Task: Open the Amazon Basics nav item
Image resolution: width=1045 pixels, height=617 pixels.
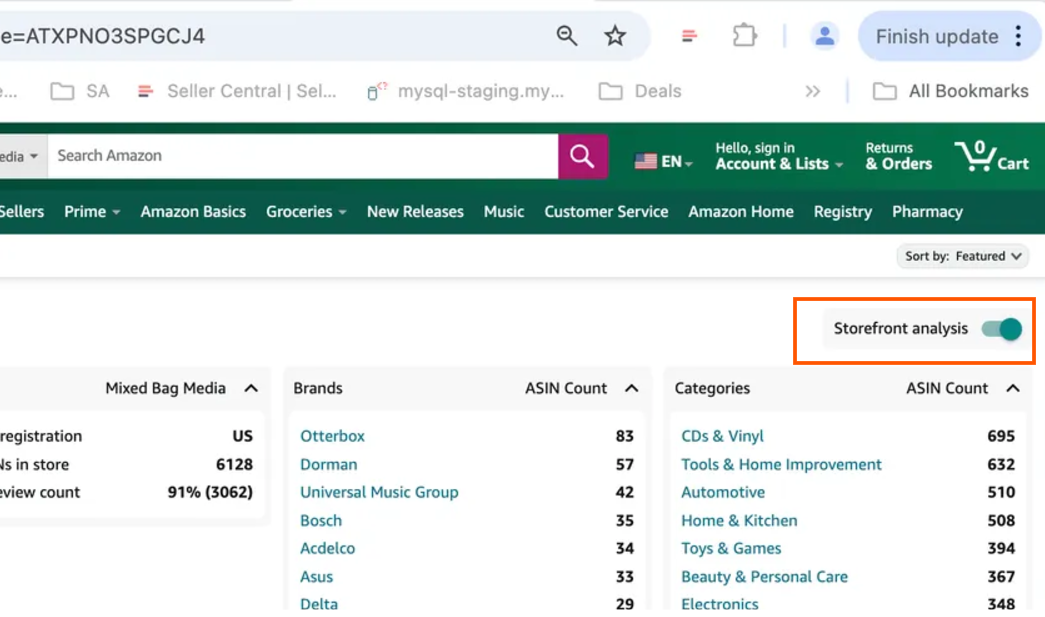Action: [x=193, y=212]
